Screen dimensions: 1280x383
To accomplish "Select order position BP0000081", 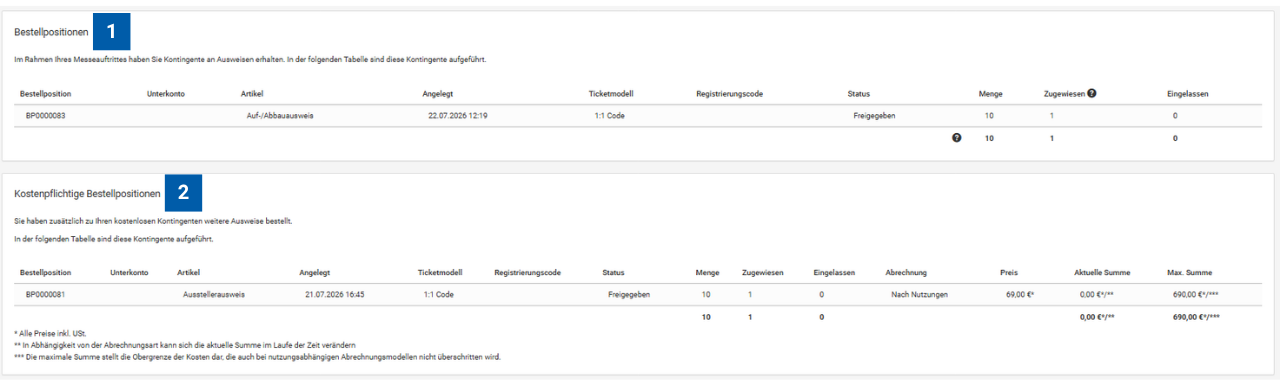I will [x=46, y=295].
